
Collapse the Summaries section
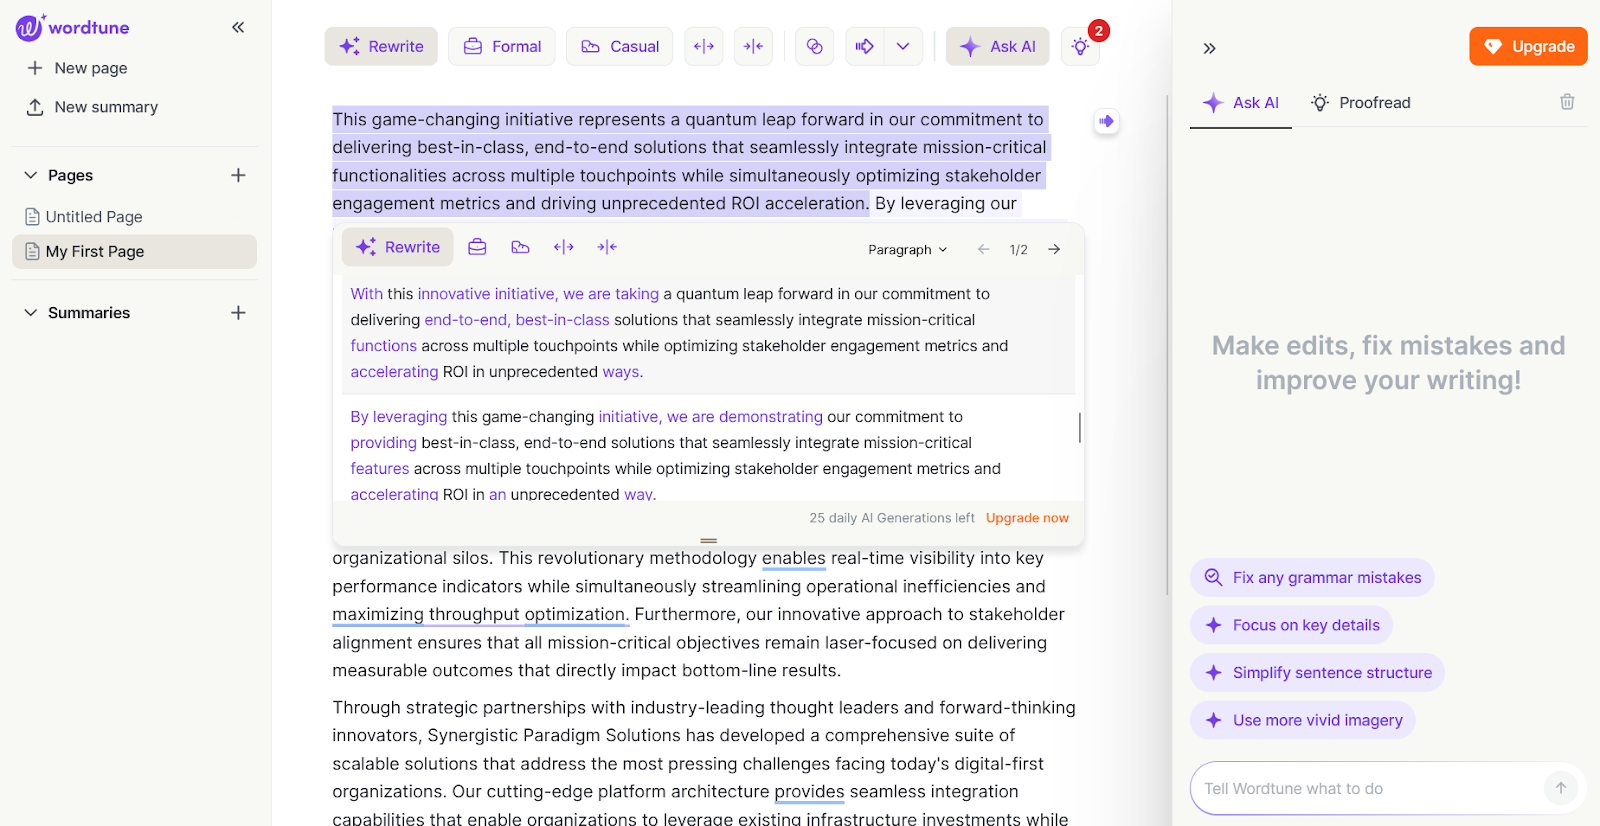click(x=31, y=313)
